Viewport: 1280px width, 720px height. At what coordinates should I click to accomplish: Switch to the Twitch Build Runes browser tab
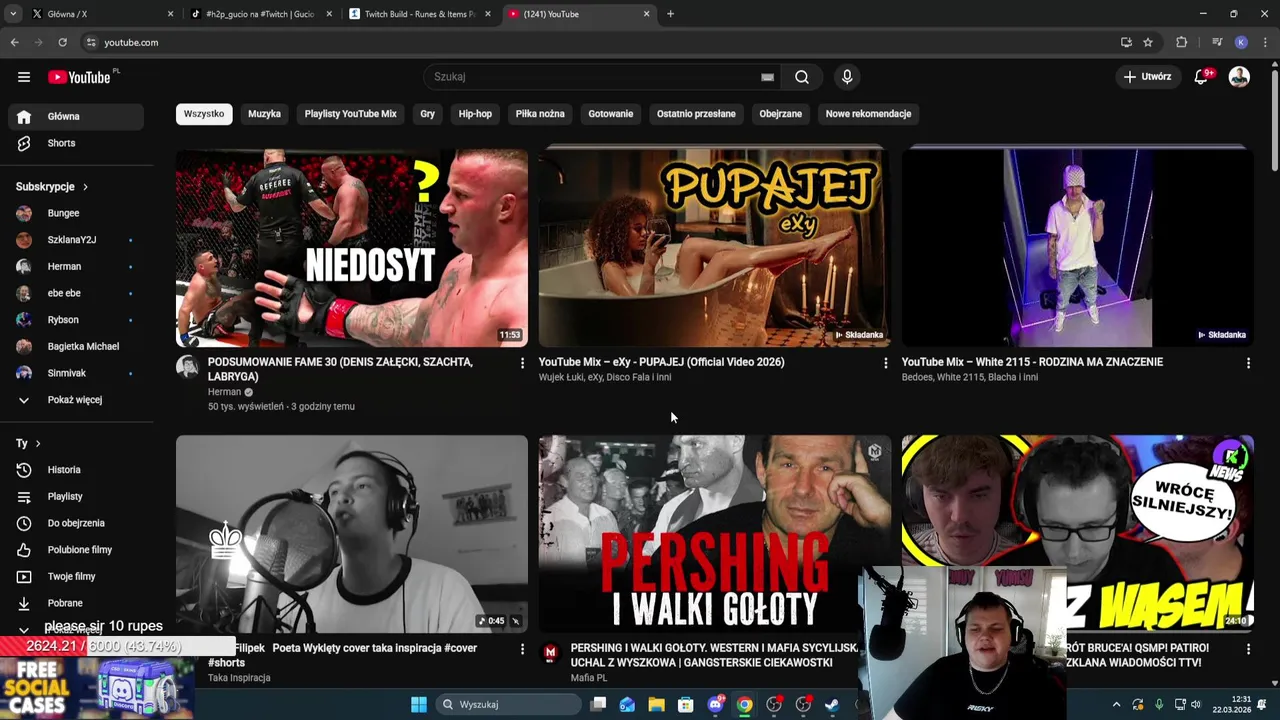pos(420,14)
